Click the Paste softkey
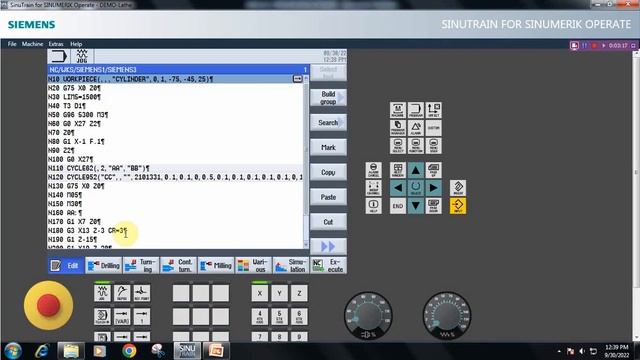 click(328, 197)
